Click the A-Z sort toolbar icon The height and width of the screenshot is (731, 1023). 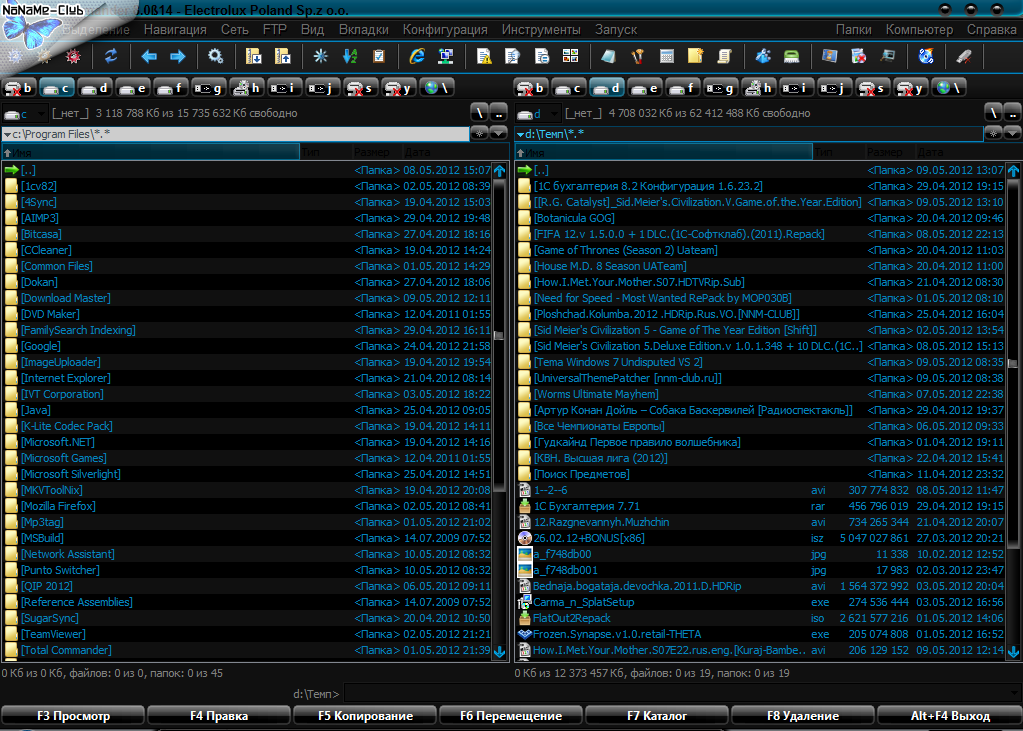[349, 56]
